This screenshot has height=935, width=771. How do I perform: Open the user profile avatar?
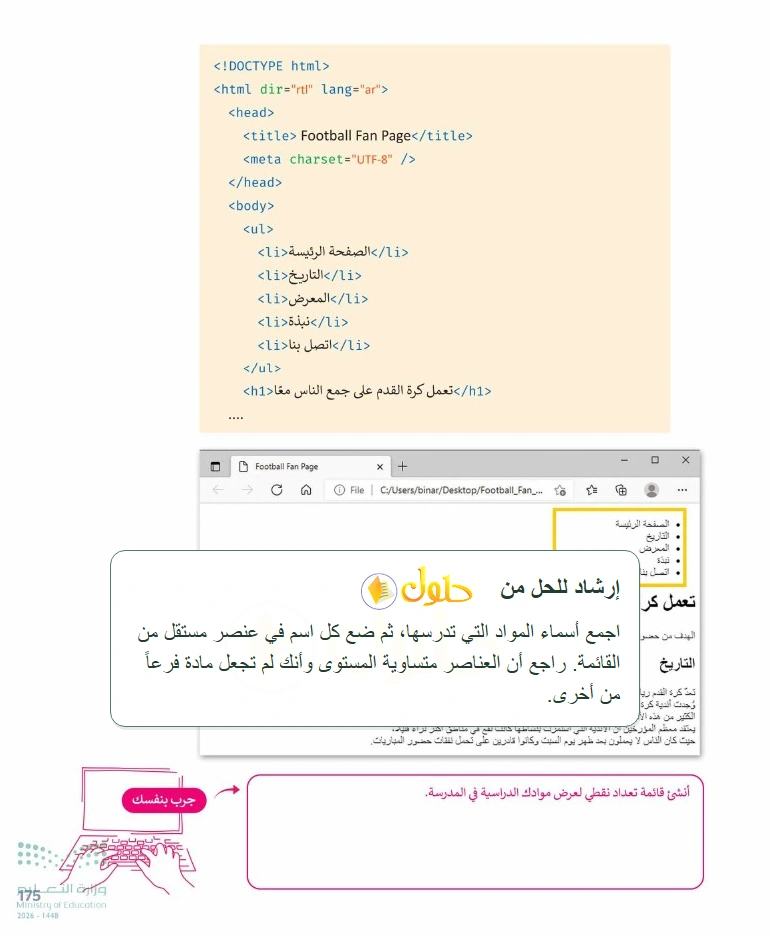(x=652, y=490)
